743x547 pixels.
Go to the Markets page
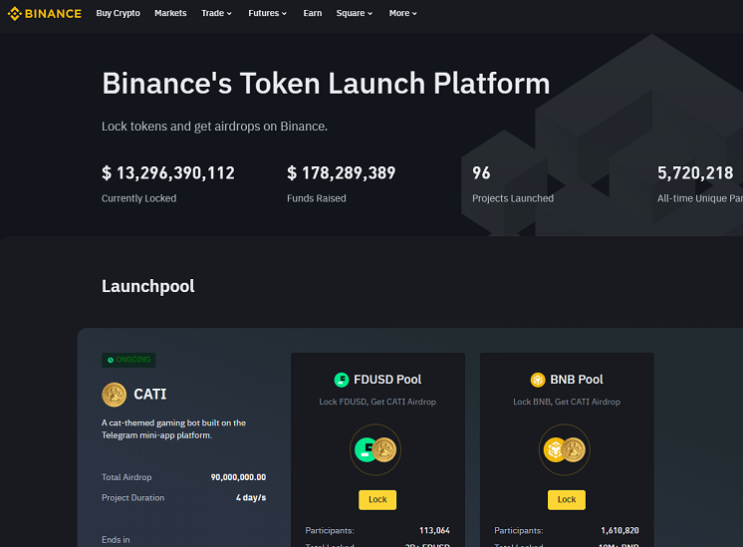tap(170, 13)
